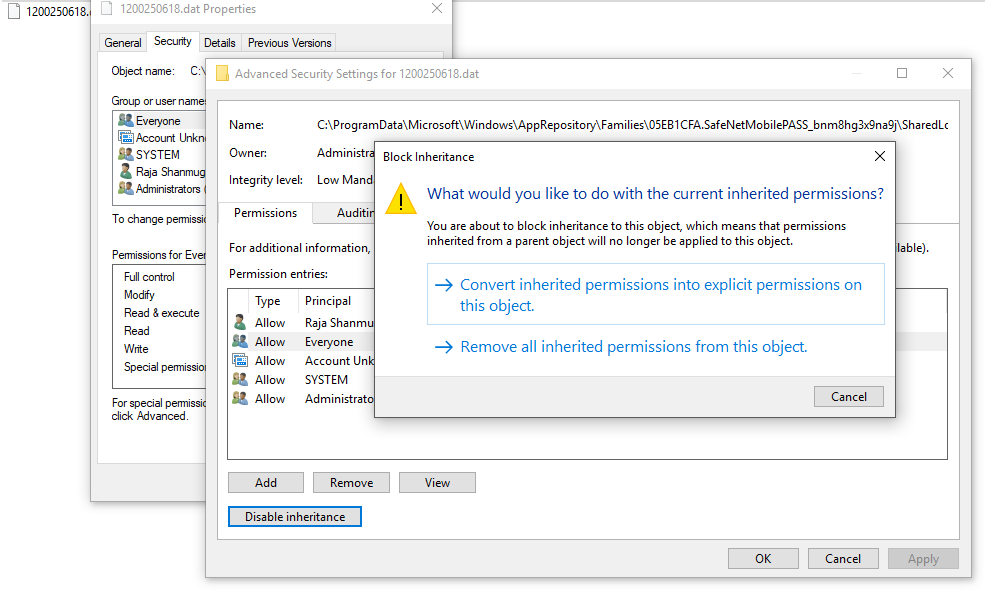Open the Previous Versions tab

coord(289,43)
